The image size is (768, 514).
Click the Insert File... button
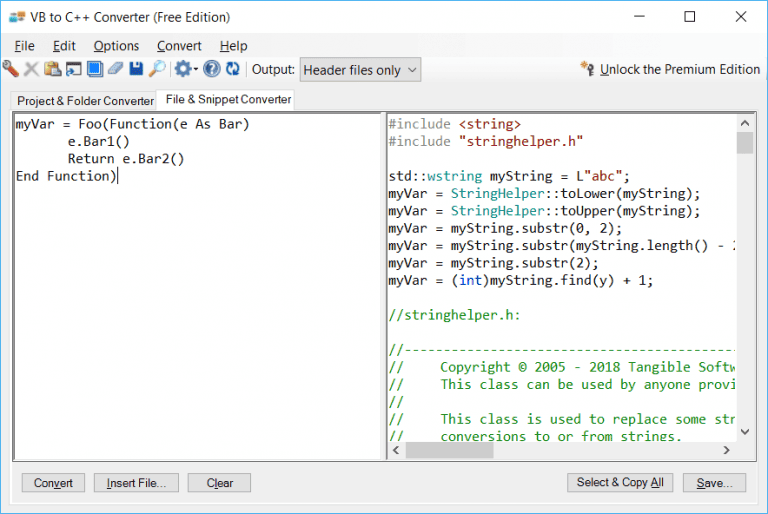[x=136, y=483]
